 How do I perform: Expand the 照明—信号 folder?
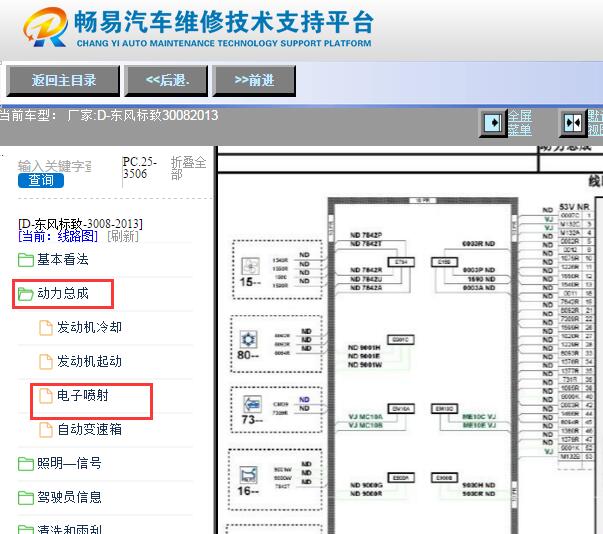tap(69, 463)
